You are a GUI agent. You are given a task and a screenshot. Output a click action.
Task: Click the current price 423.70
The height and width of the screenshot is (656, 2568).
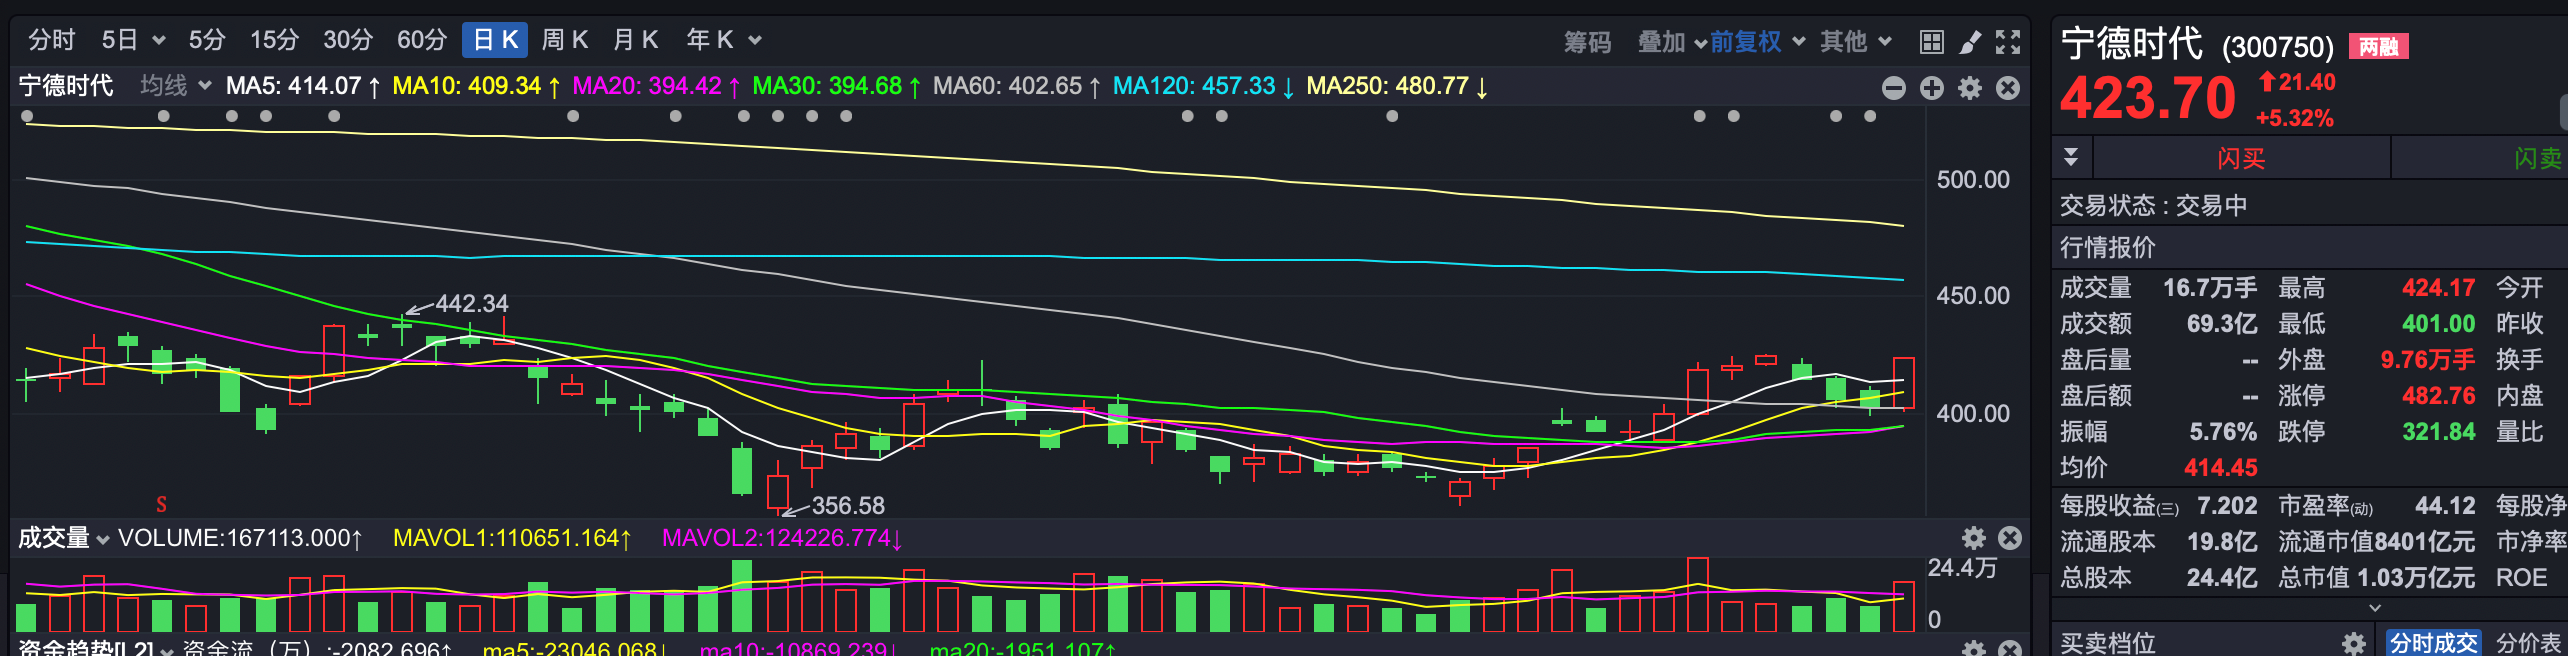tap(2148, 98)
